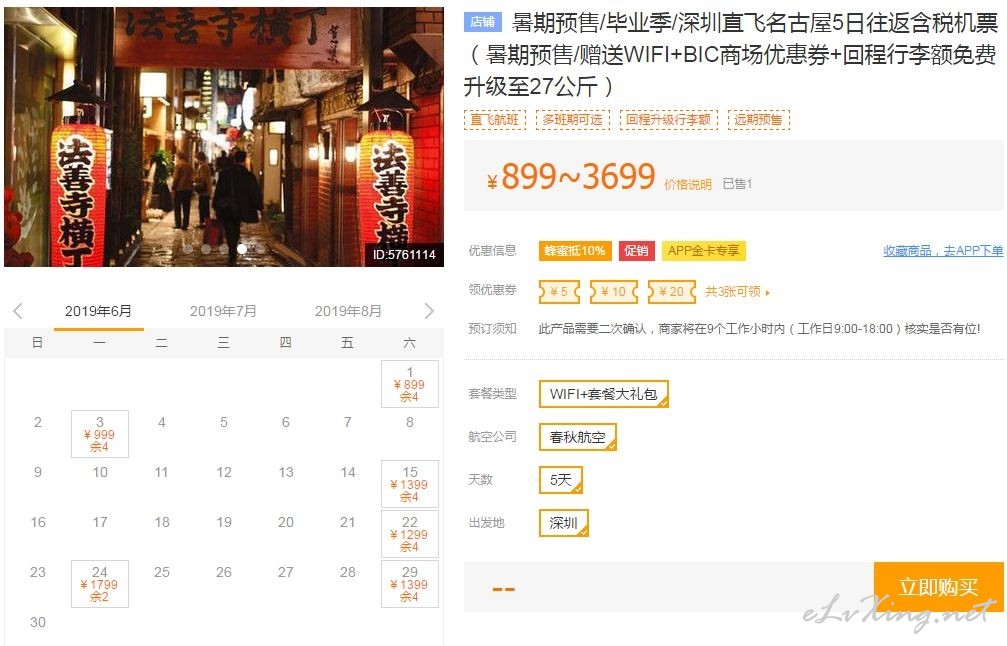Claim the ¥10 coupon ticket

614,292
